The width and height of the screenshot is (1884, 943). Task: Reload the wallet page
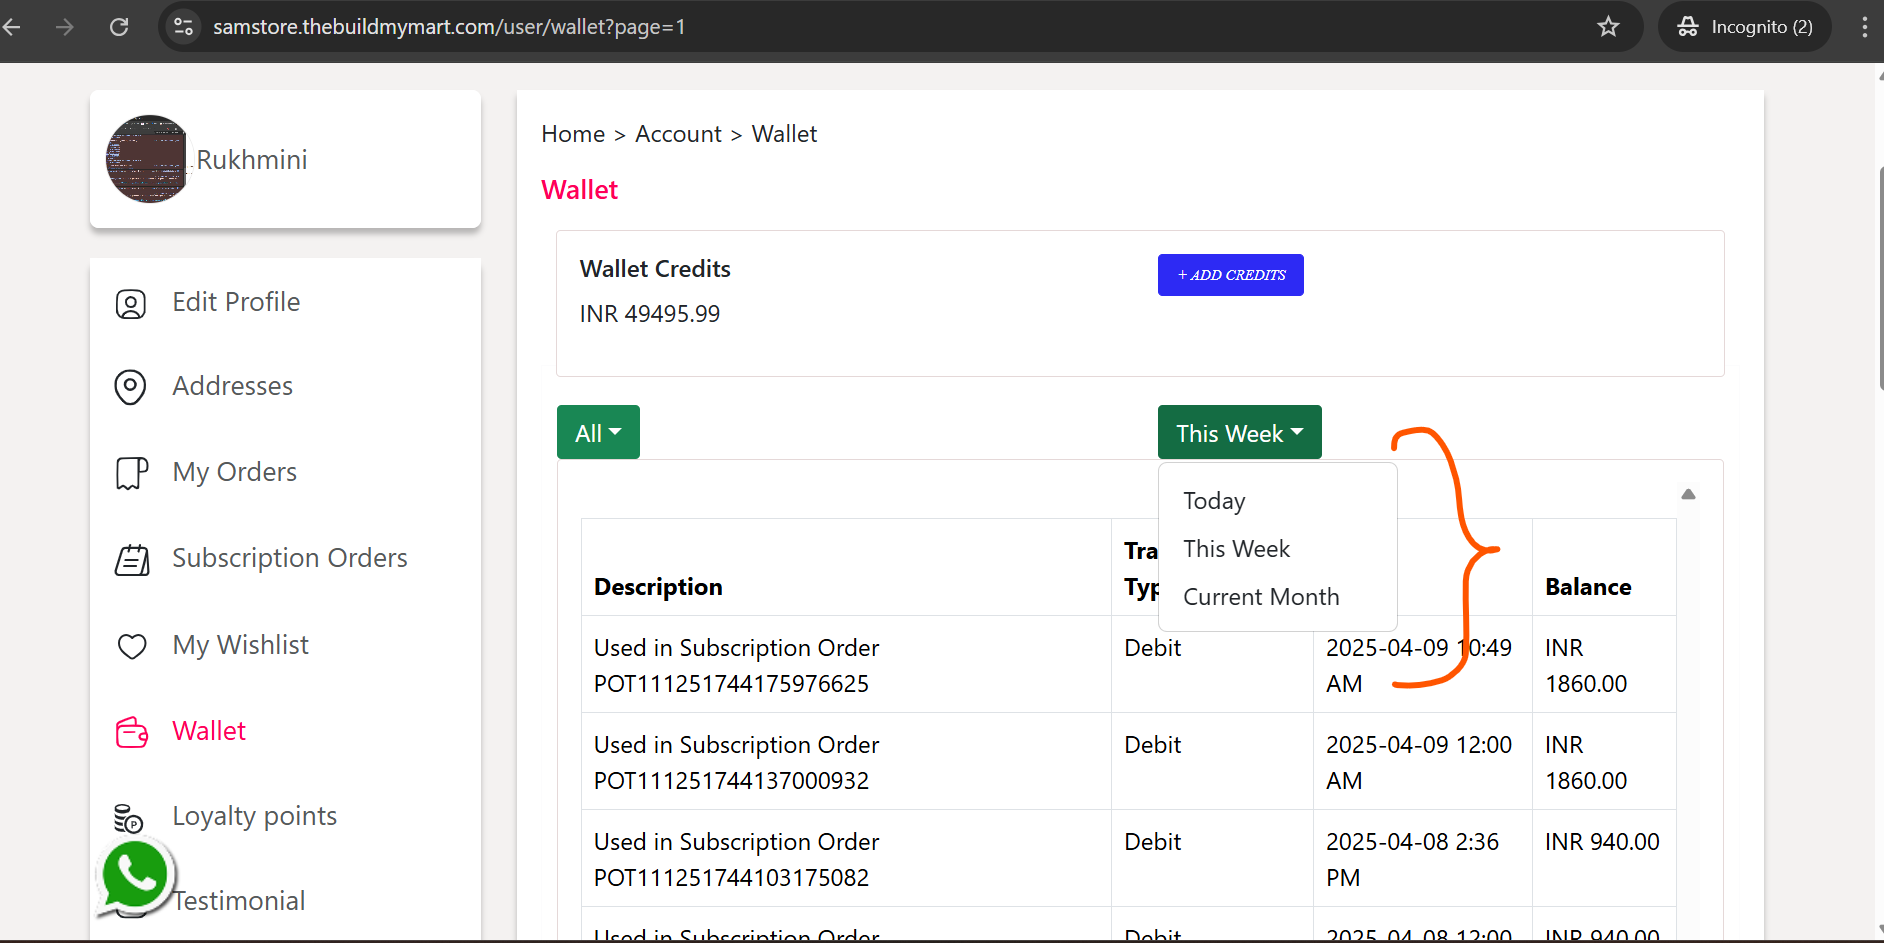(x=119, y=27)
